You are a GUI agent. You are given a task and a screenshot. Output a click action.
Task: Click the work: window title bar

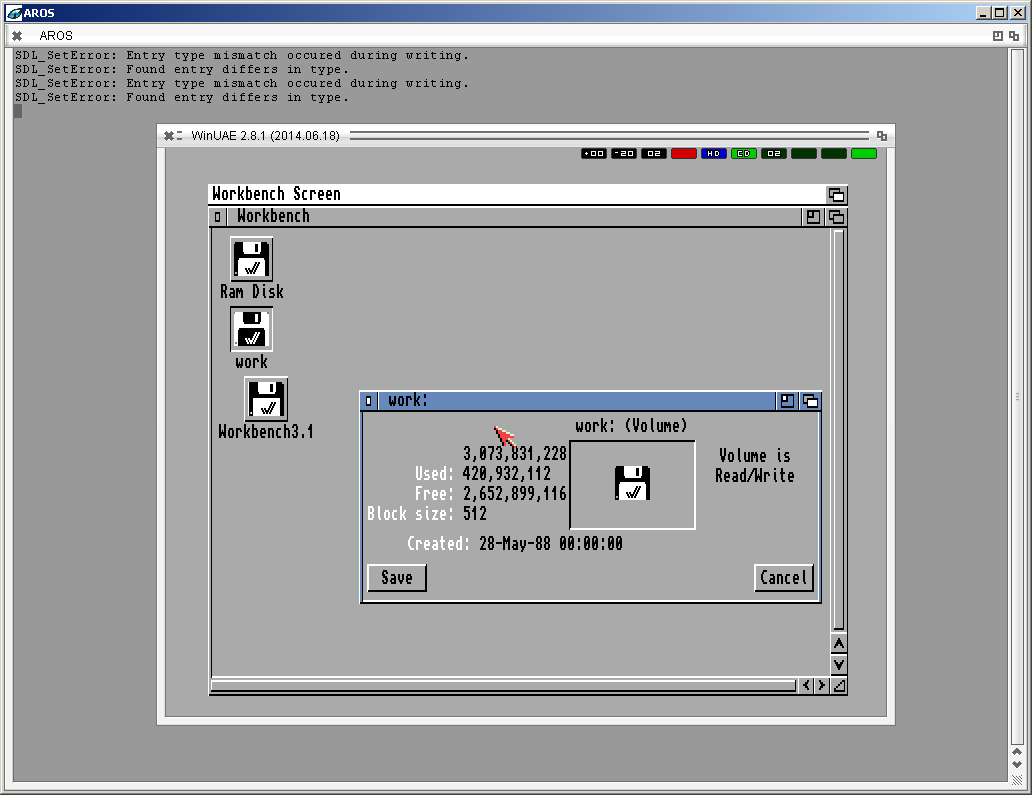click(x=577, y=401)
